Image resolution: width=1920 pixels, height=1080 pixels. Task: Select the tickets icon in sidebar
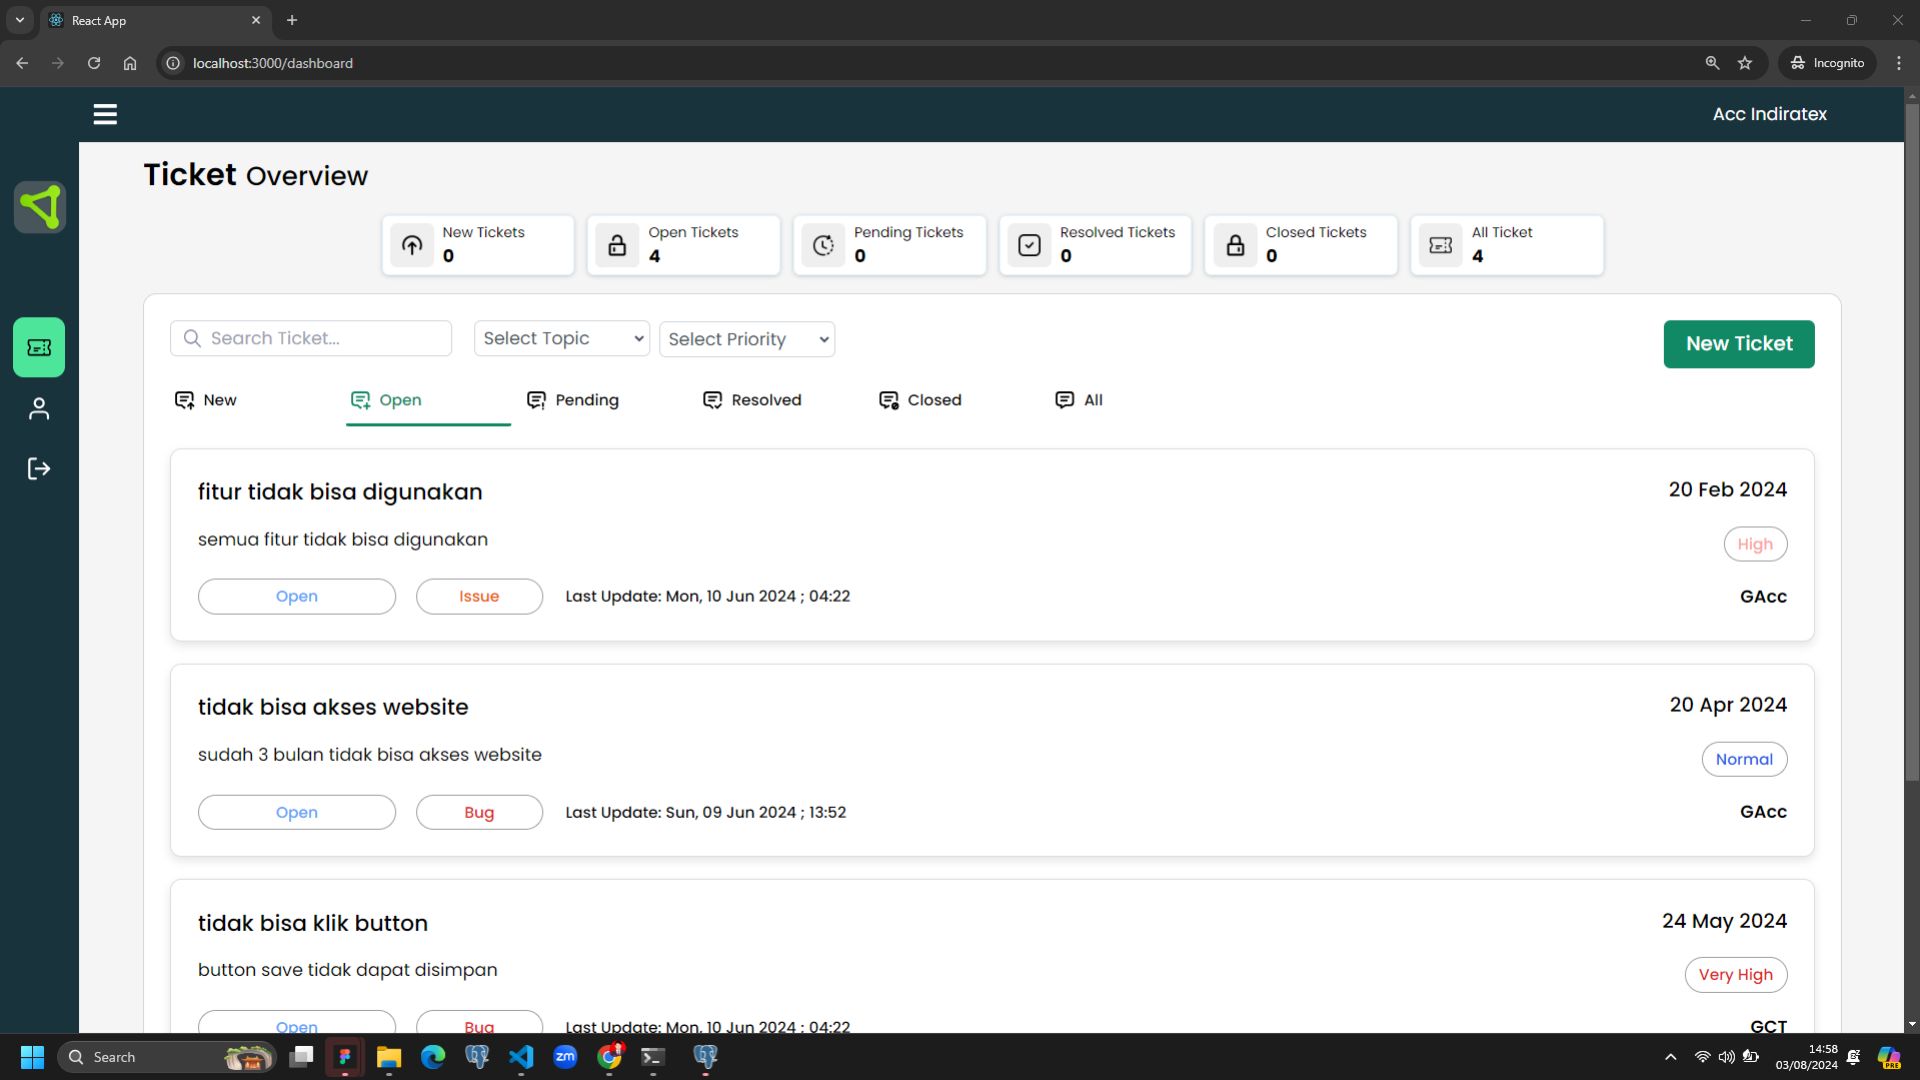pyautogui.click(x=39, y=347)
